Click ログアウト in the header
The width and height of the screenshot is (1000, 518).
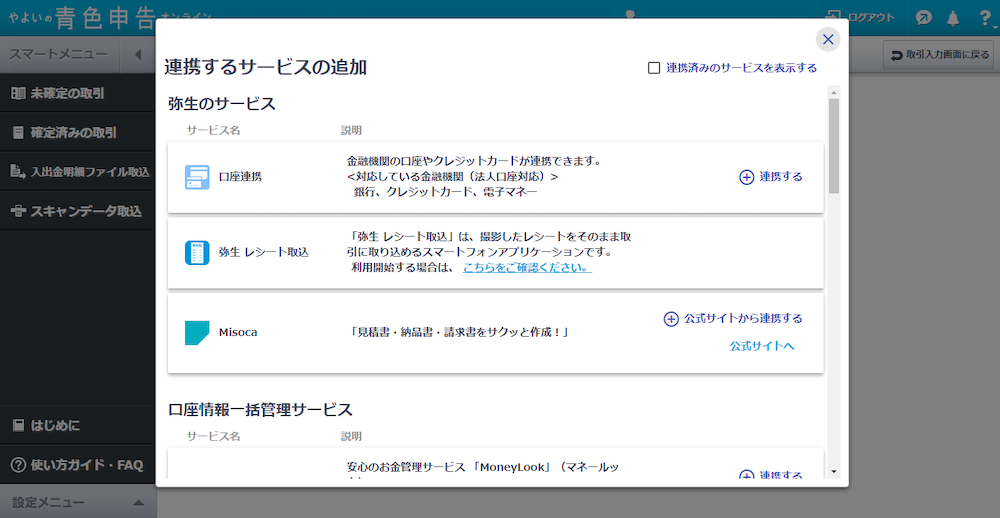click(860, 18)
